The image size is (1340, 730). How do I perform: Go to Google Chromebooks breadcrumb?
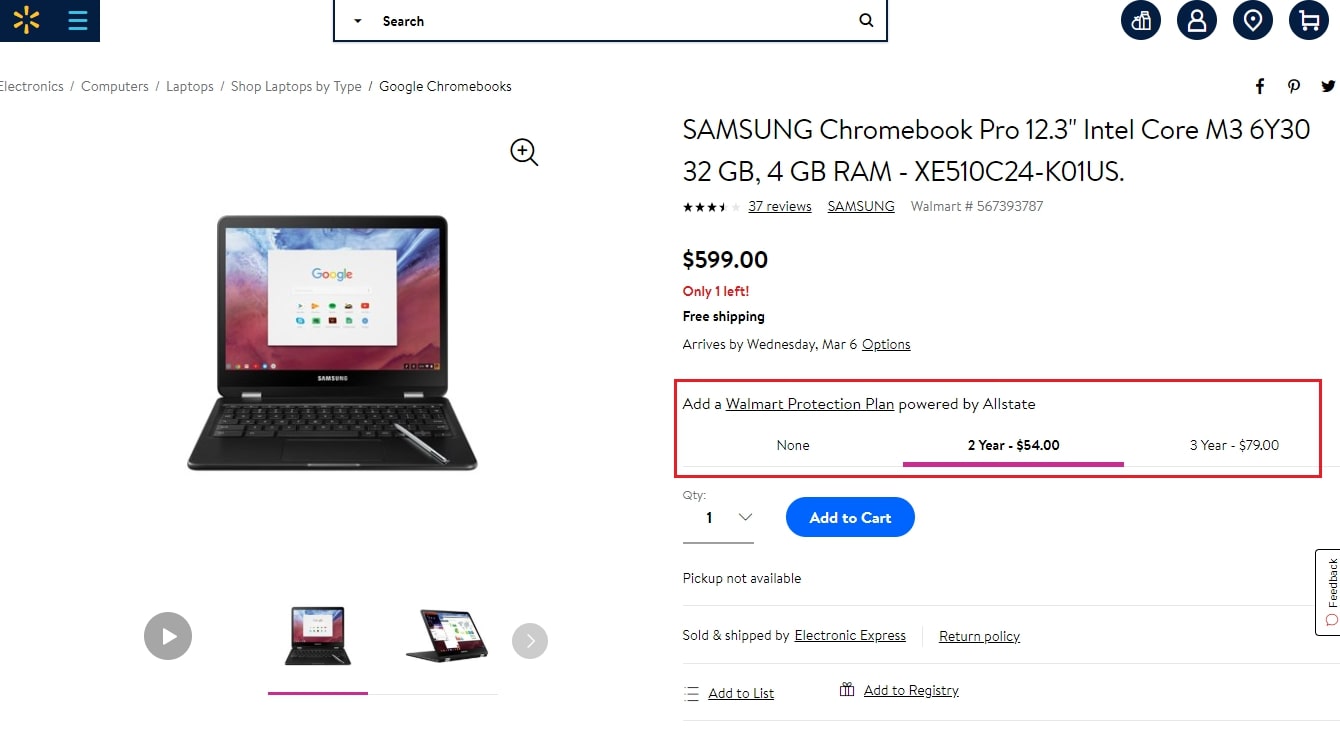tap(445, 86)
